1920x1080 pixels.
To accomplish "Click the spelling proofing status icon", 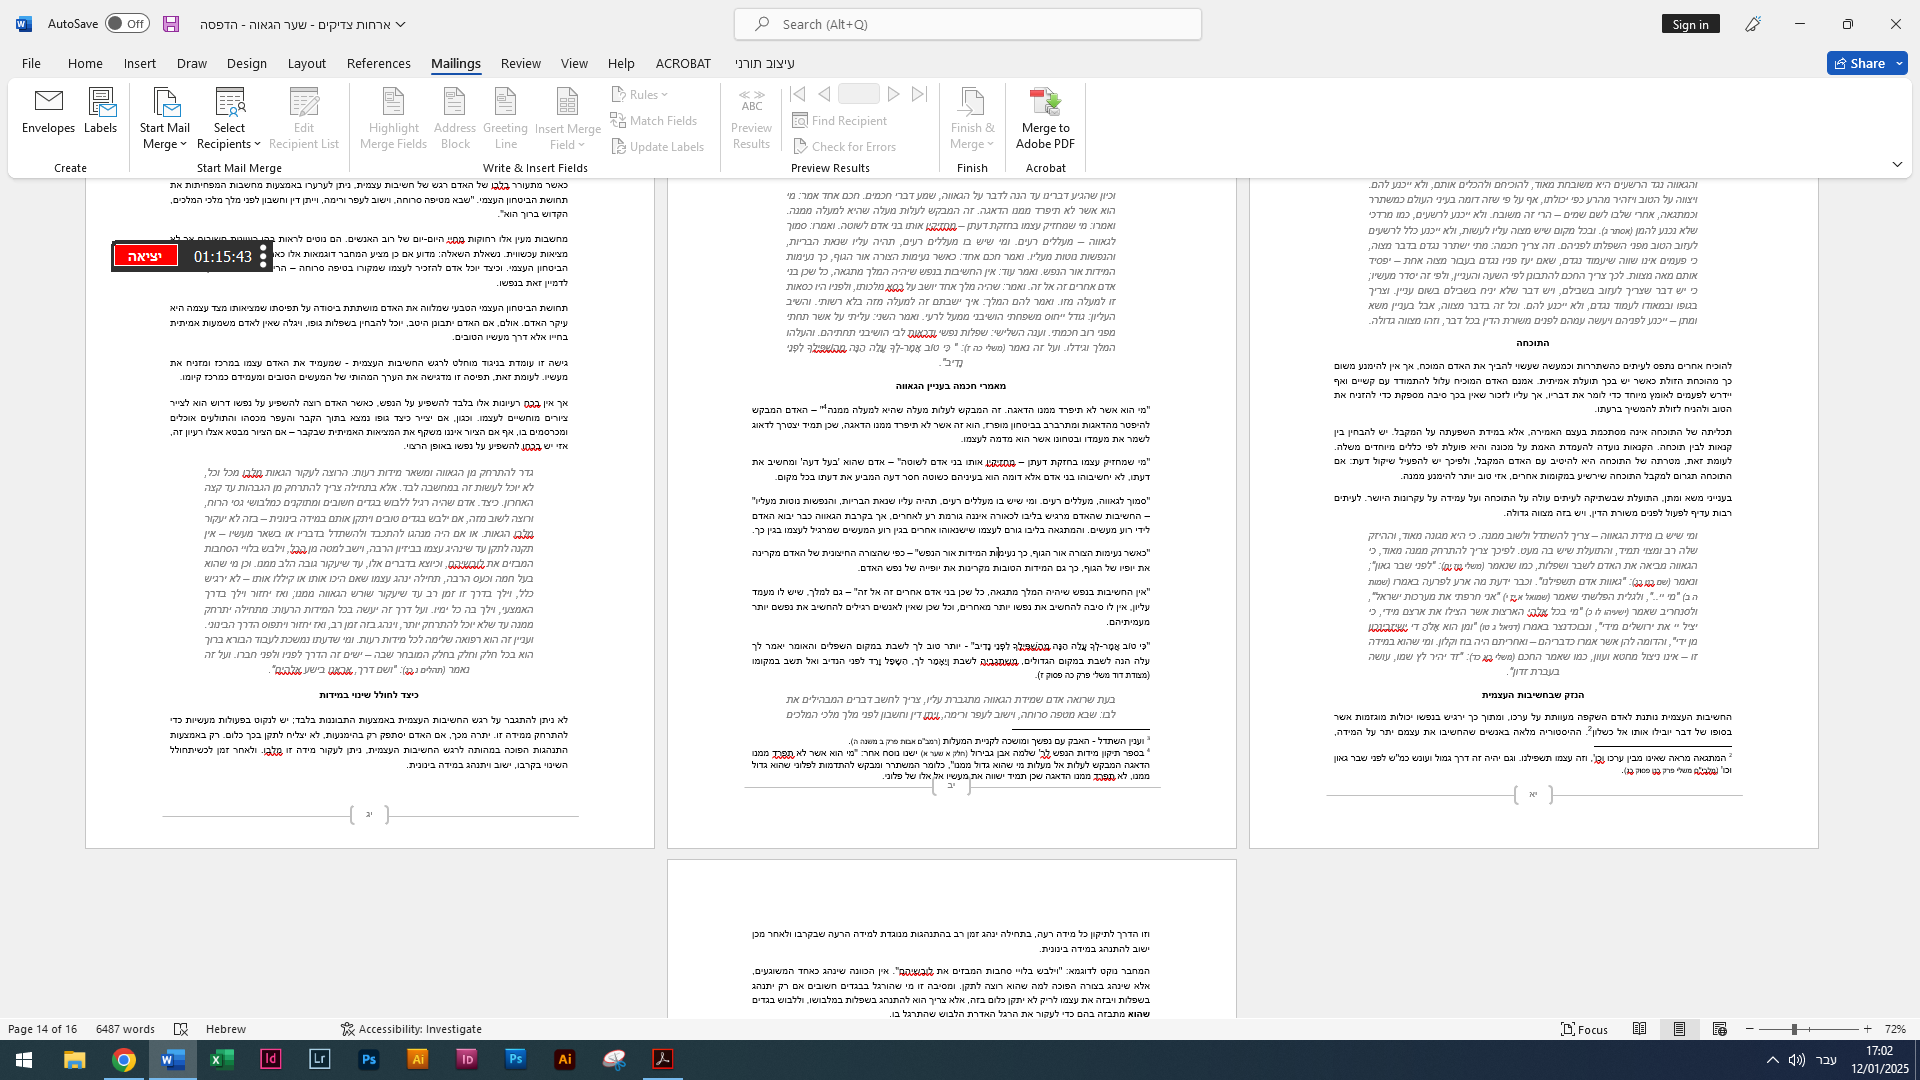I will click(181, 1029).
